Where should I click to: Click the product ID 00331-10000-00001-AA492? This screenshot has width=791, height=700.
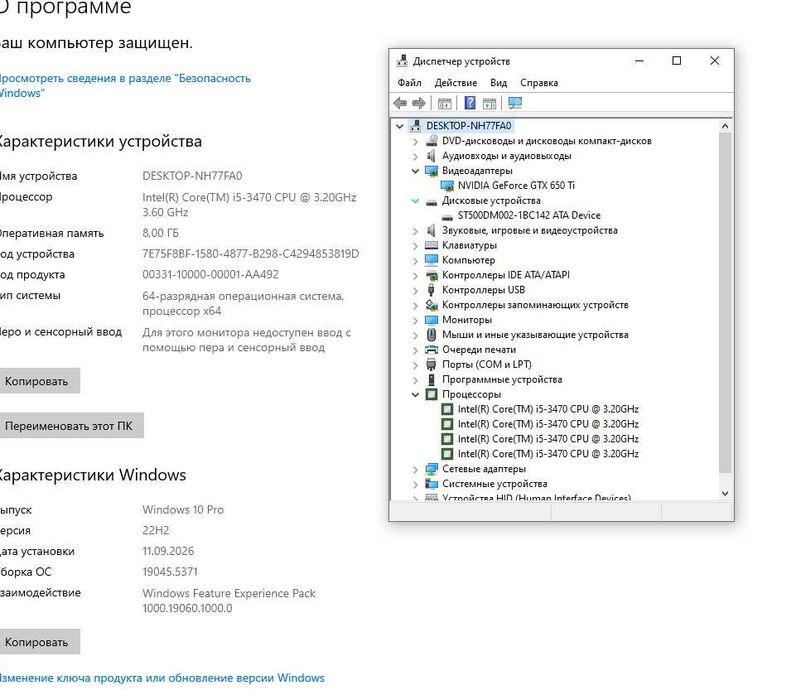pyautogui.click(x=210, y=274)
